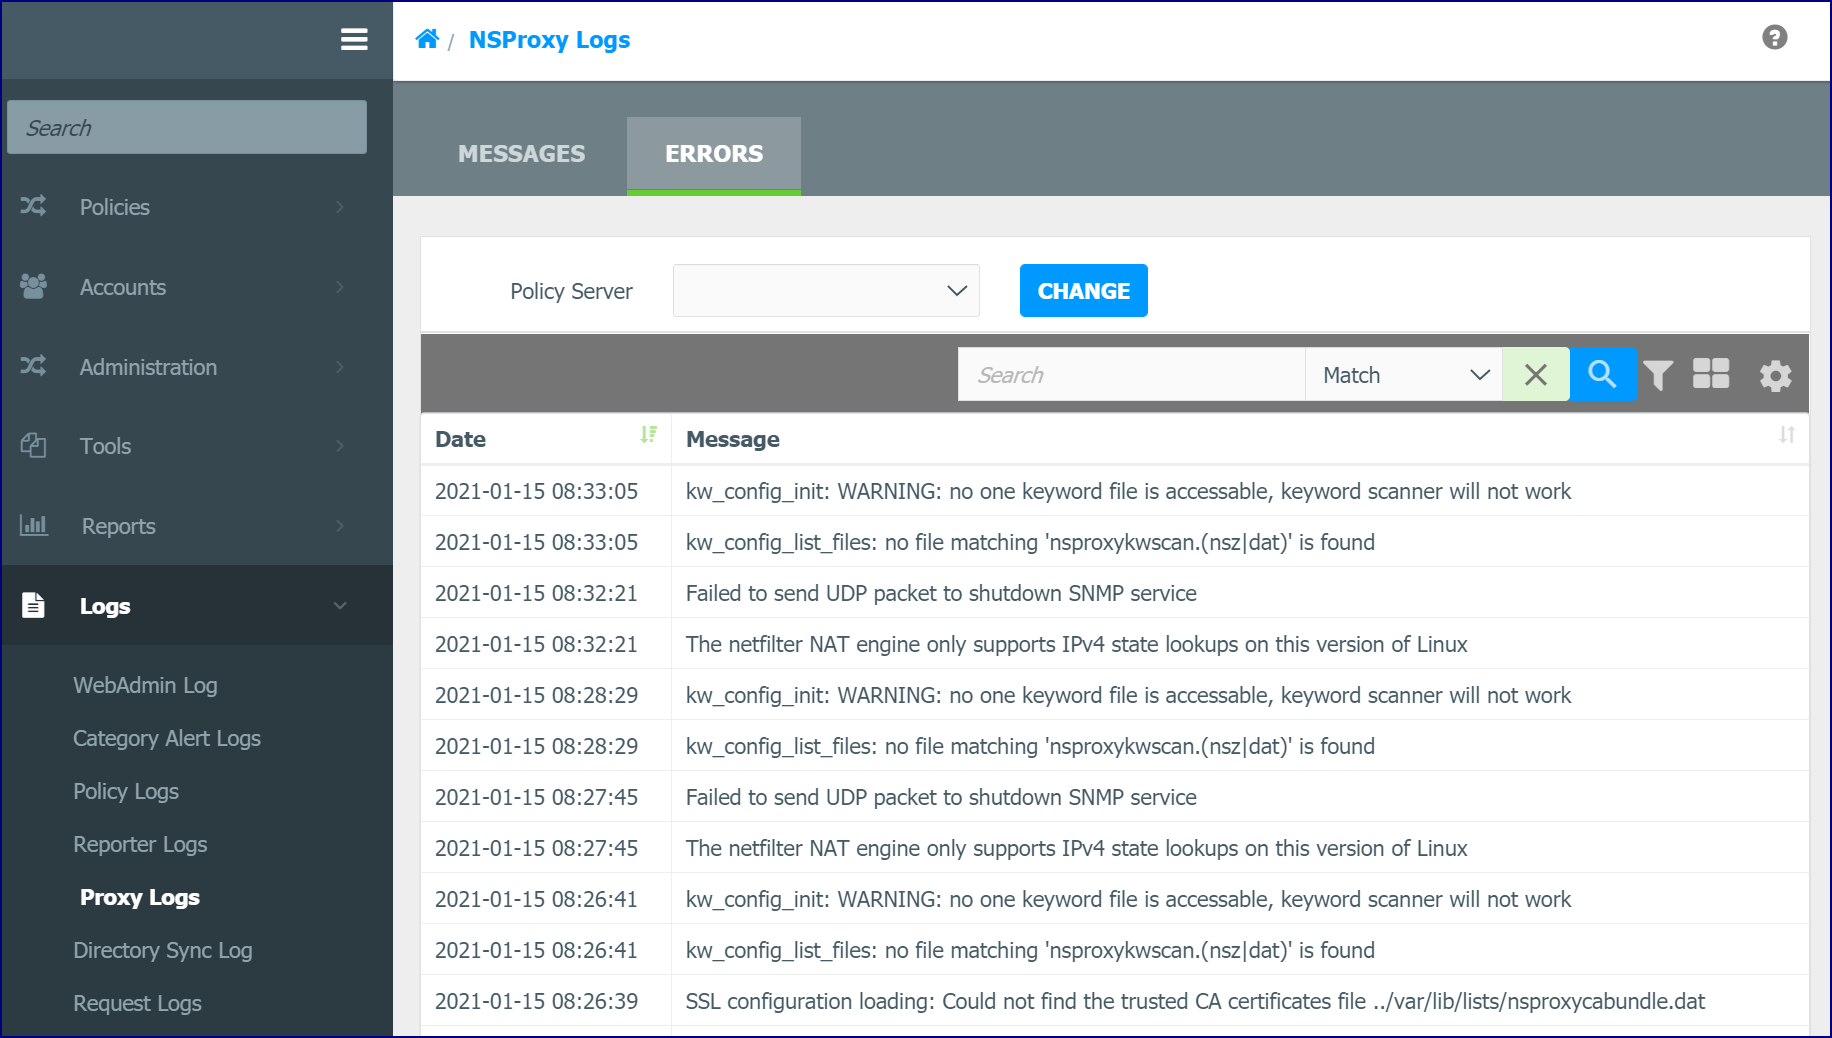Select 08:32:21 Failed to send UDP message
Image resolution: width=1832 pixels, height=1038 pixels.
[941, 593]
